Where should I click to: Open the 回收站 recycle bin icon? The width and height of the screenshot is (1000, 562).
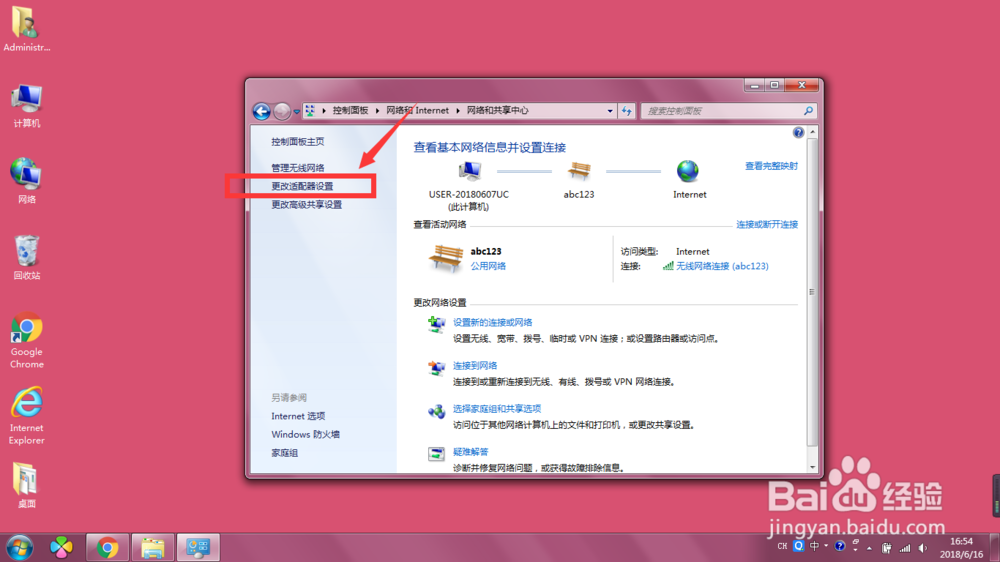pos(26,258)
